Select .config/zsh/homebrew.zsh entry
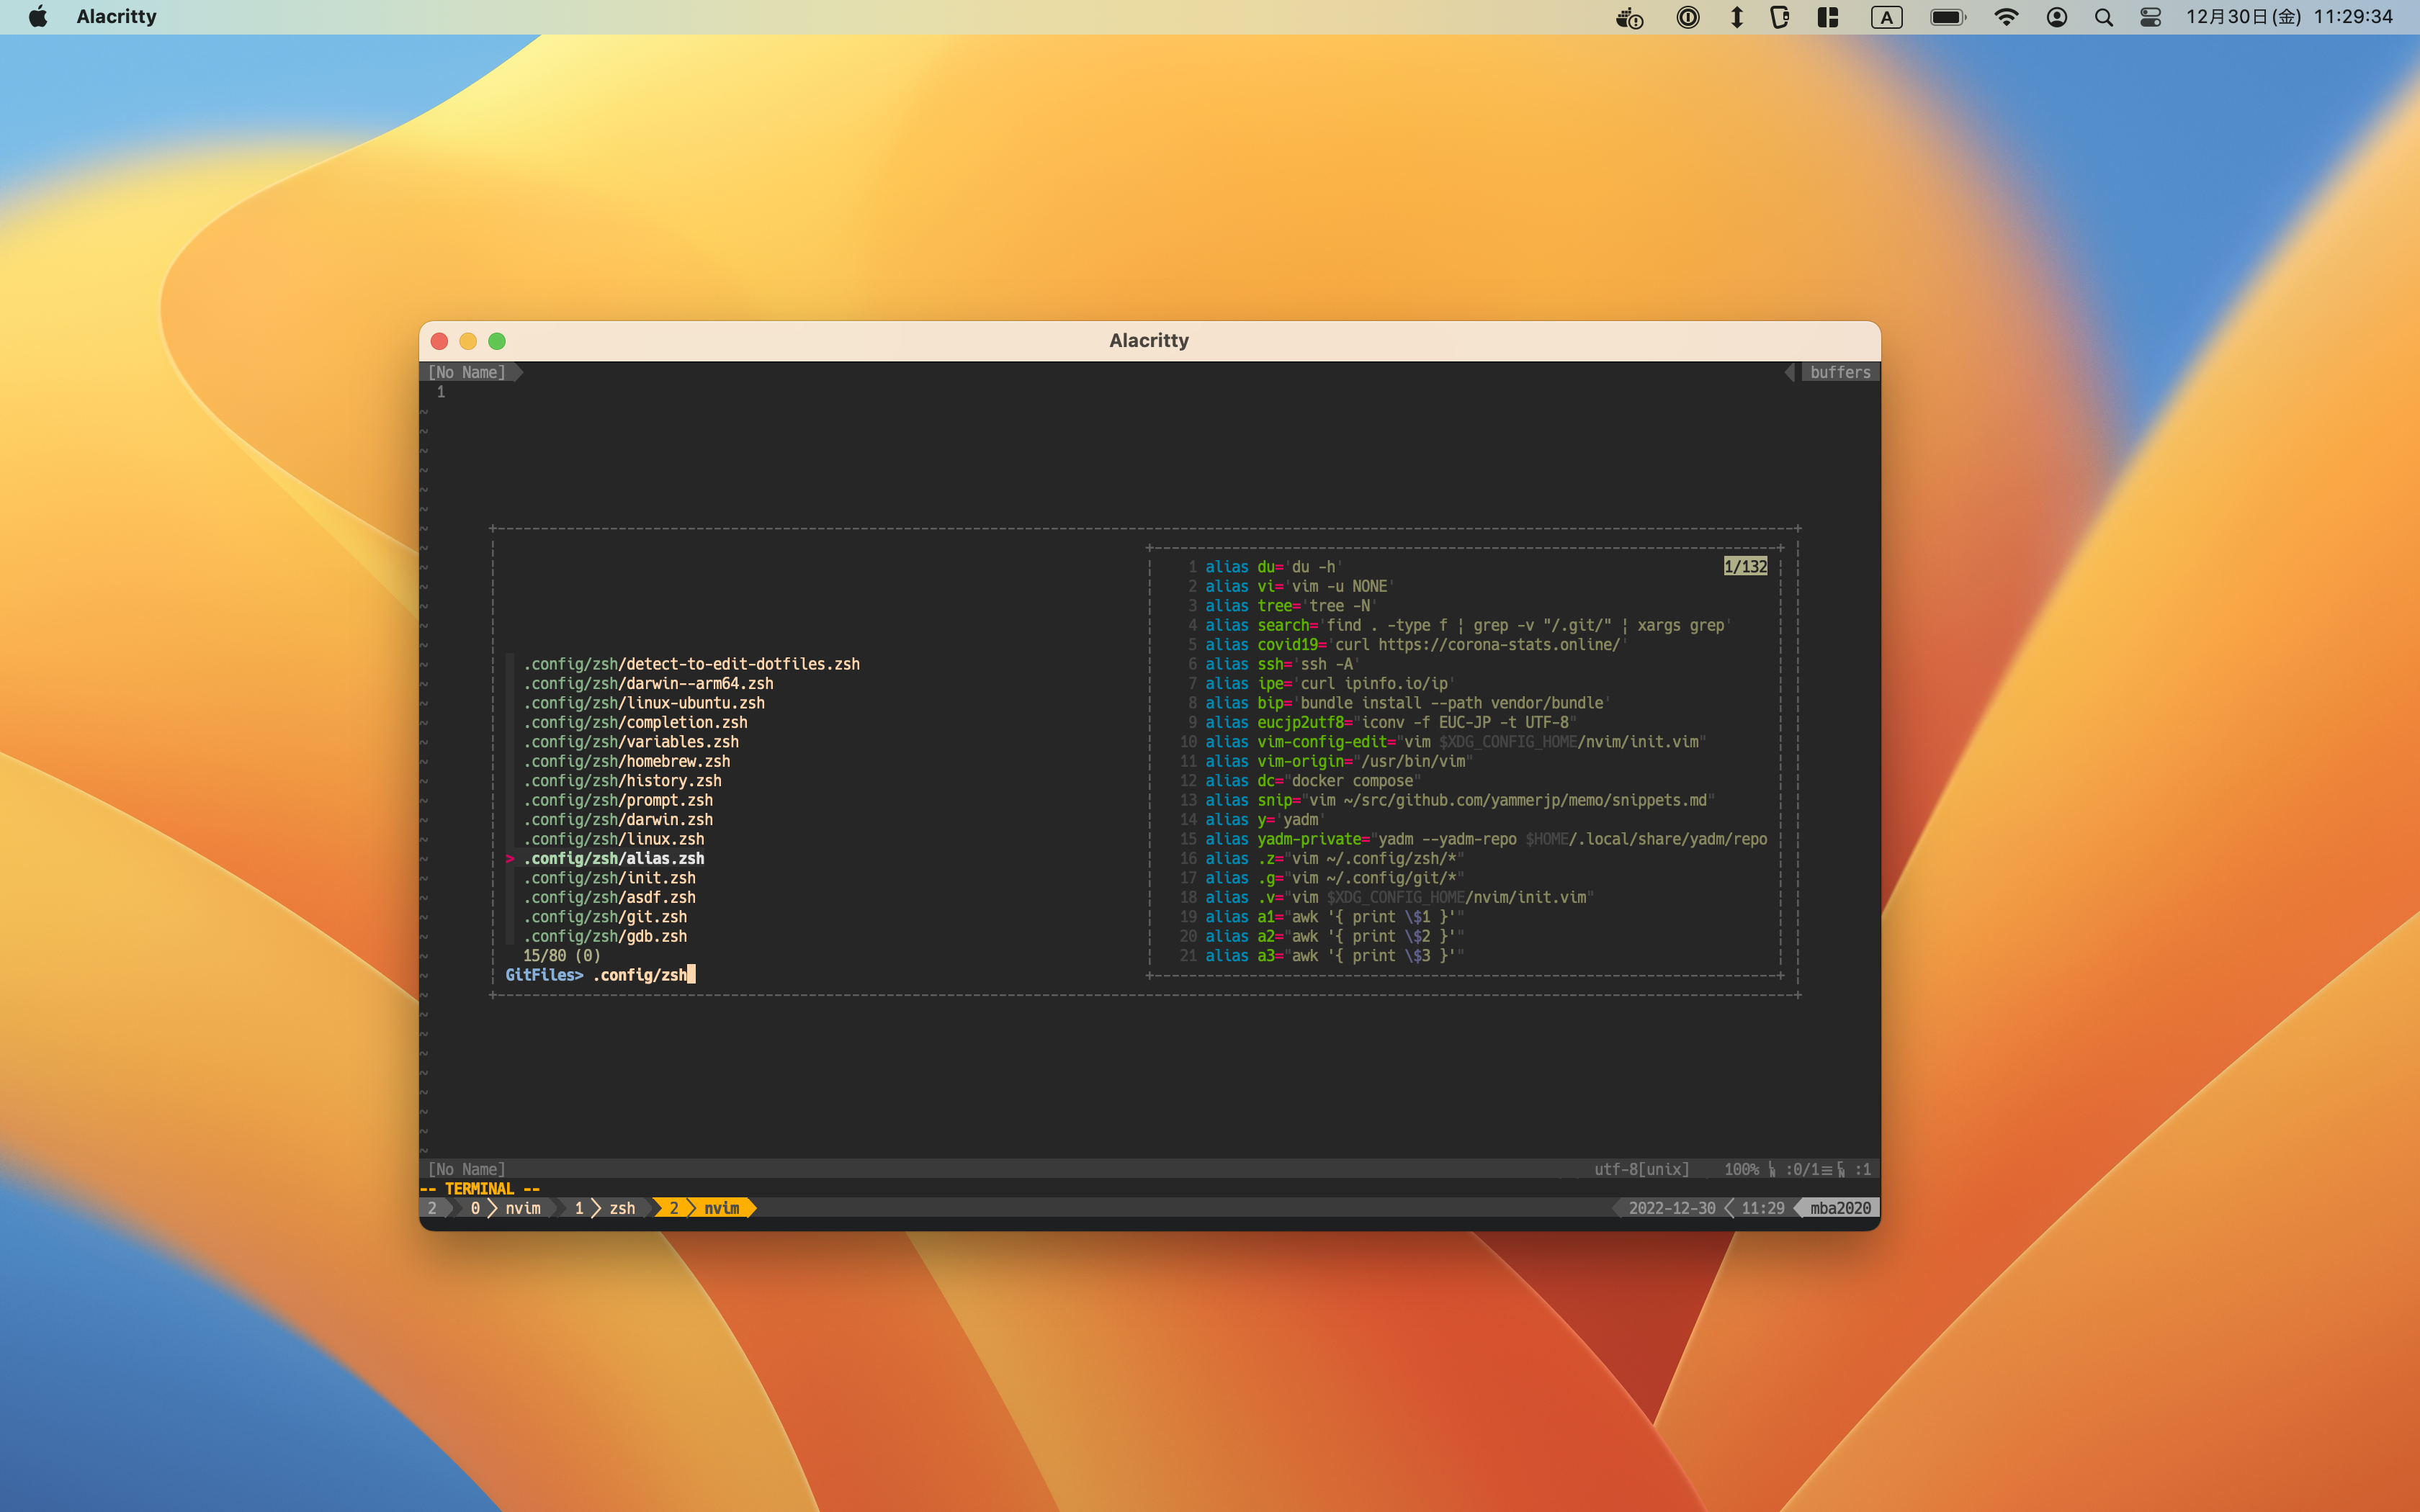 [x=627, y=761]
